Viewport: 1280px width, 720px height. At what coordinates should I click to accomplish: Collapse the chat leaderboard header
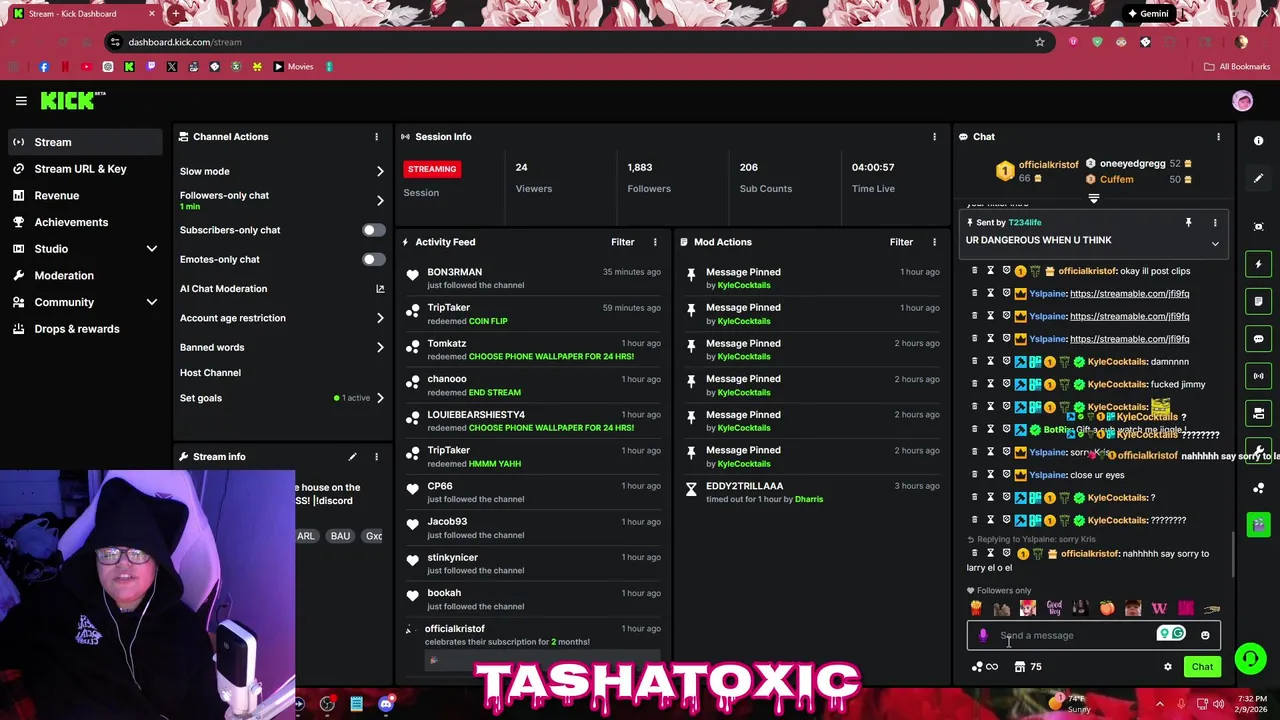tap(1093, 199)
